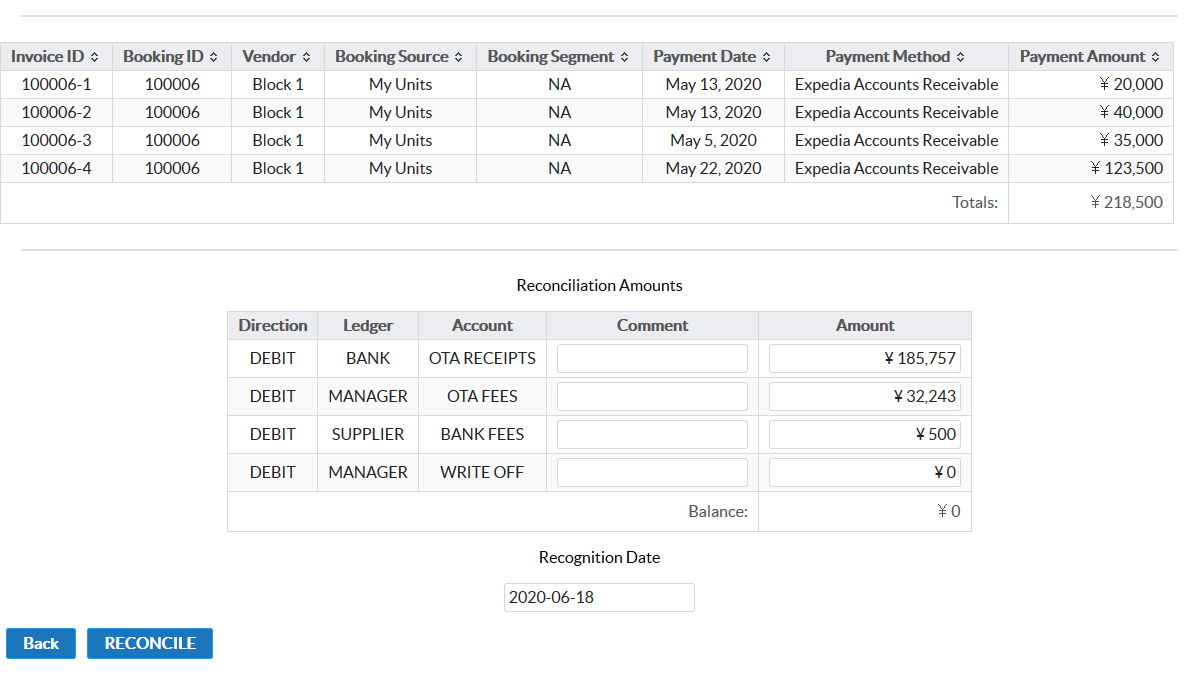Open the Recognition Date field
The width and height of the screenshot is (1193, 674).
click(599, 598)
